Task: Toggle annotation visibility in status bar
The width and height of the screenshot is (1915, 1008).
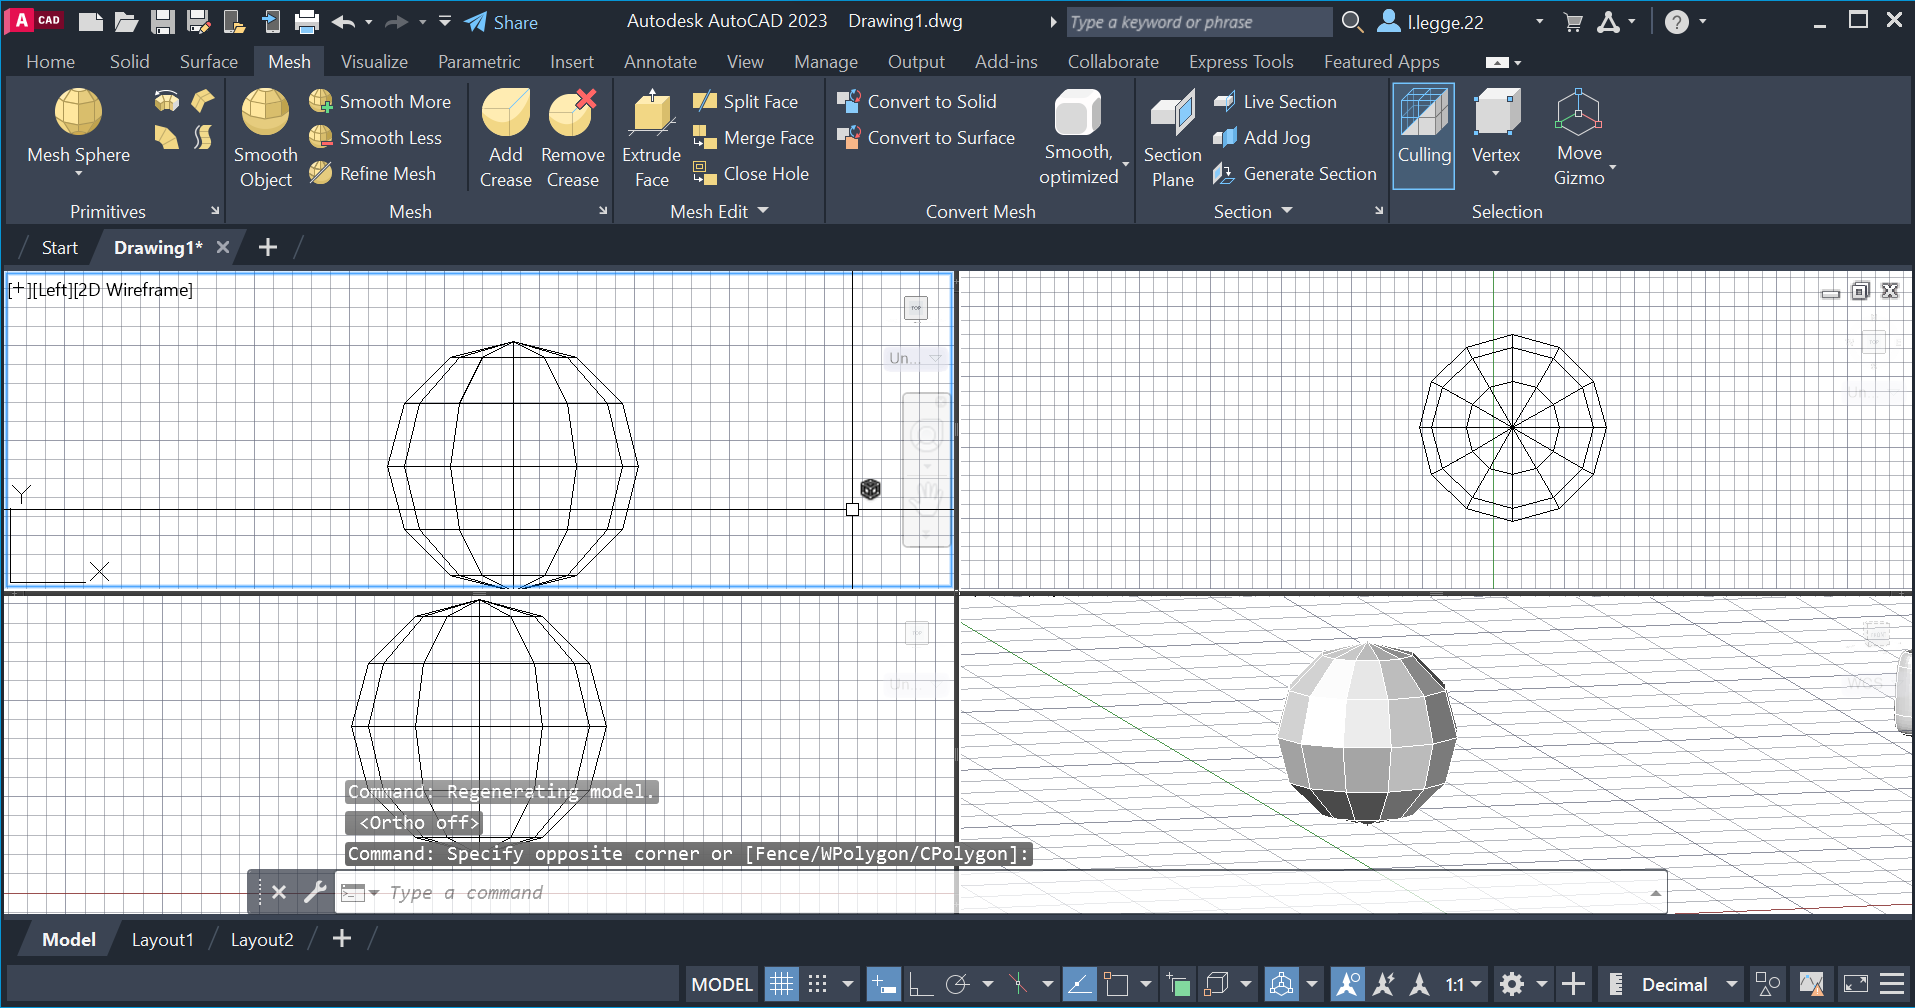Action: (1348, 984)
